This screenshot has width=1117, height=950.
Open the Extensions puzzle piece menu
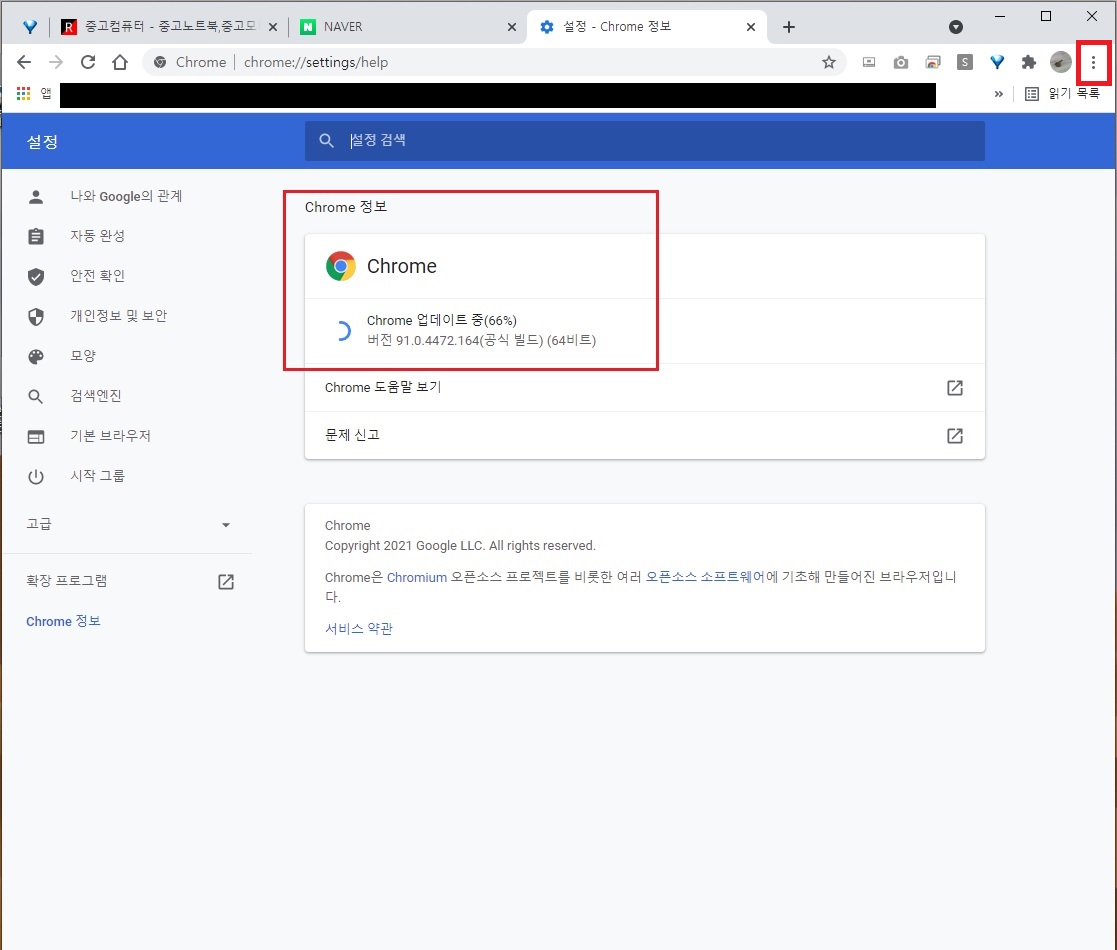point(1029,62)
